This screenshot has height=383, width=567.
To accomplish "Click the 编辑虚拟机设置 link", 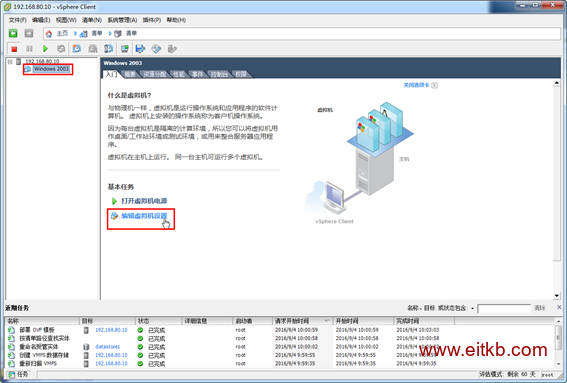I will tap(144, 216).
